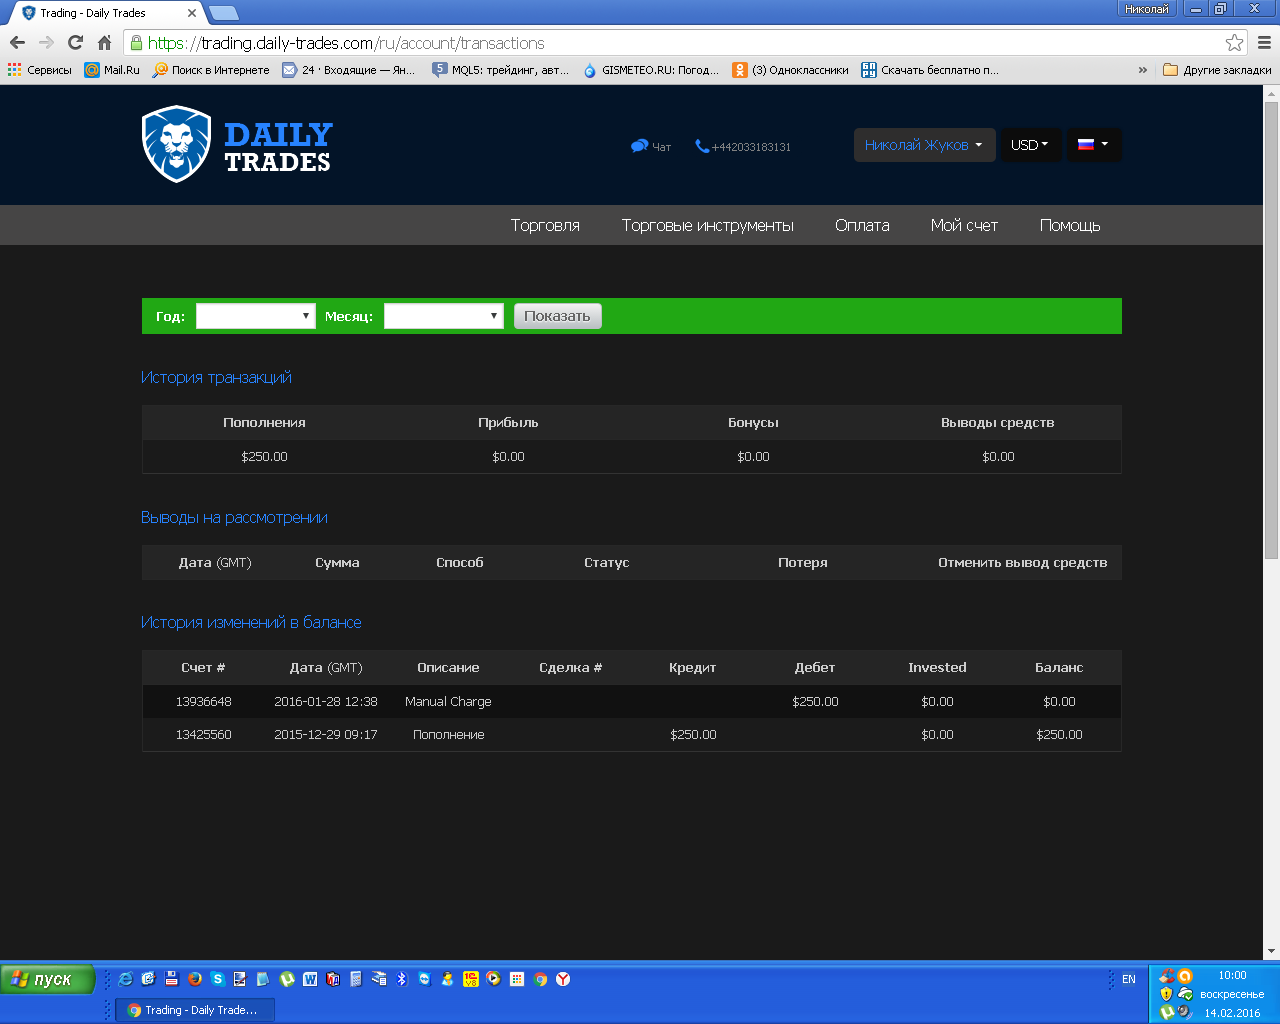Launch uTorrent from the quick launch bar

click(287, 979)
